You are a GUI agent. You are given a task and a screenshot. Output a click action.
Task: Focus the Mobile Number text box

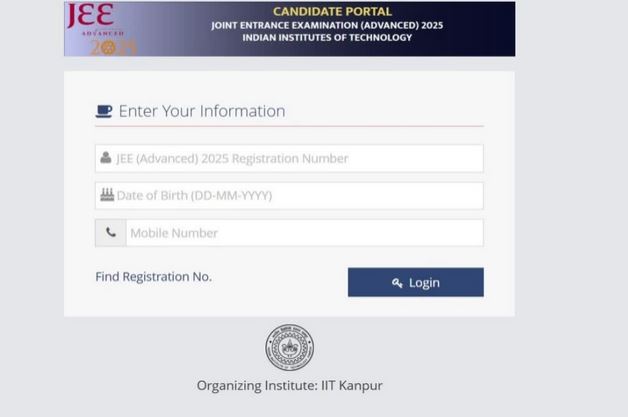(304, 233)
